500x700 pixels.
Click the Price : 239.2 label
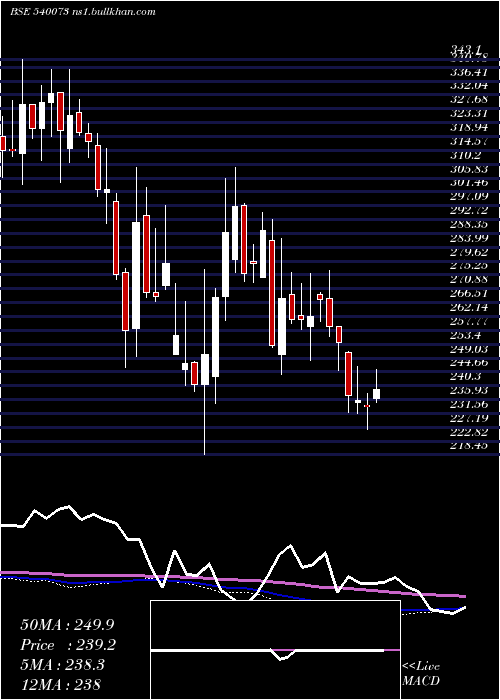(68, 646)
